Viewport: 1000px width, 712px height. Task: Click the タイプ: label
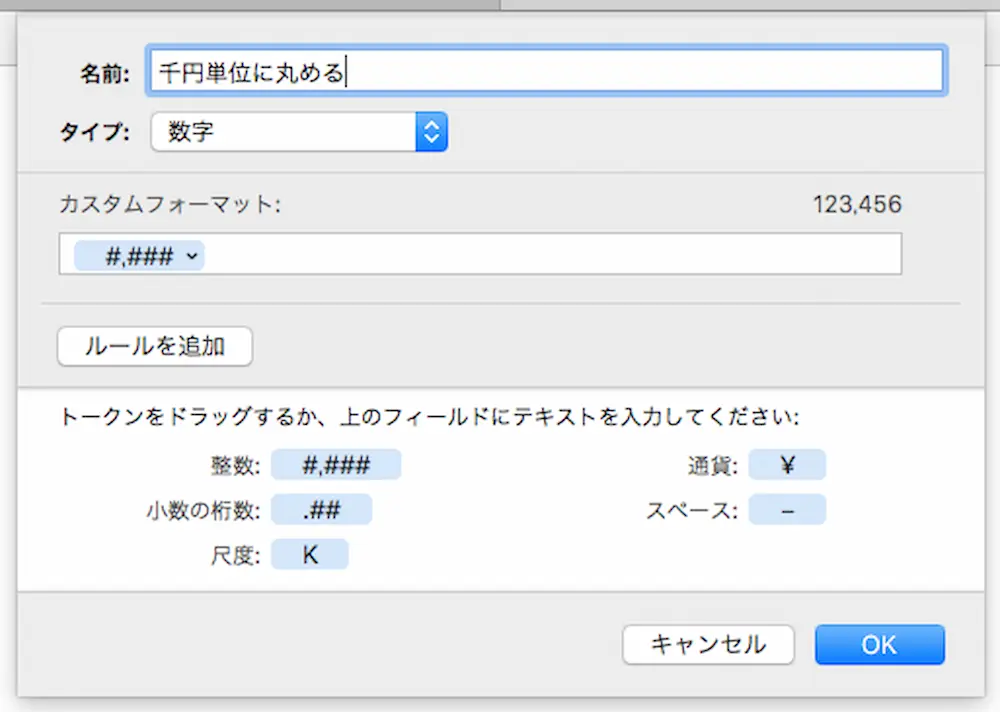coord(95,132)
